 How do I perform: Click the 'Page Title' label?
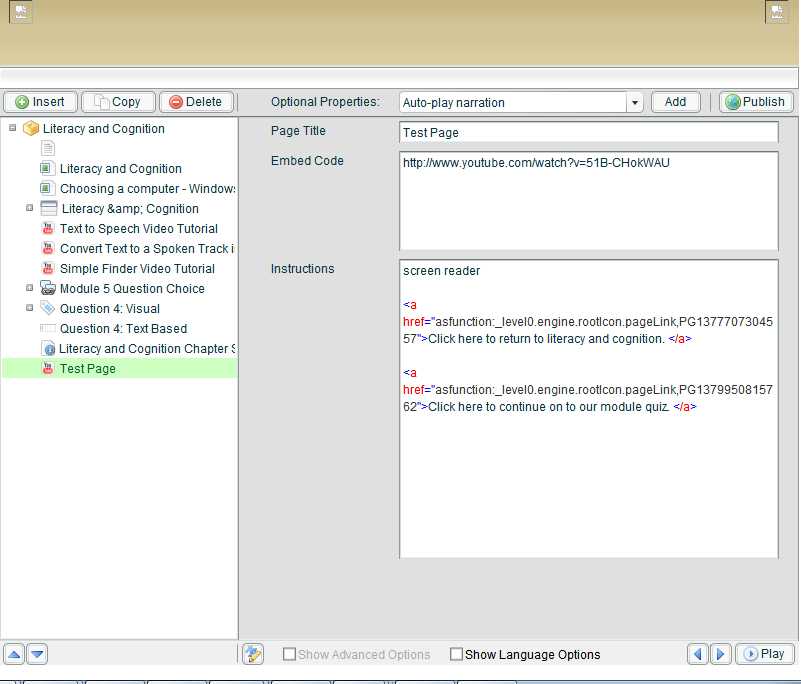pos(298,131)
